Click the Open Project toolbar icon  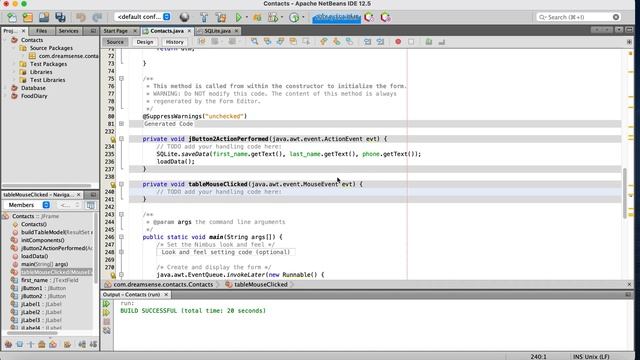[44, 17]
